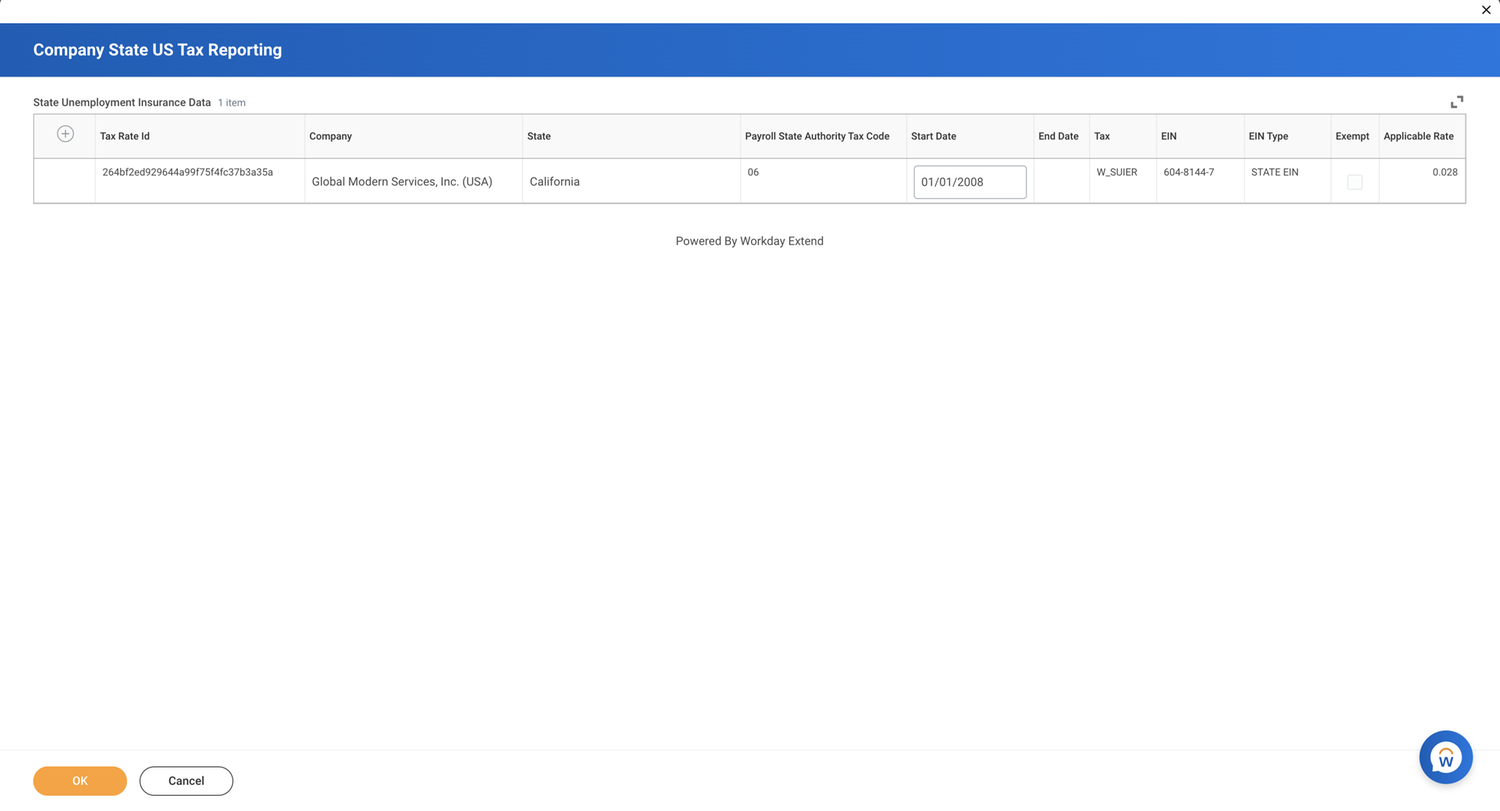This screenshot has width=1500, height=811.
Task: Click the Start Date column header
Action: [933, 136]
